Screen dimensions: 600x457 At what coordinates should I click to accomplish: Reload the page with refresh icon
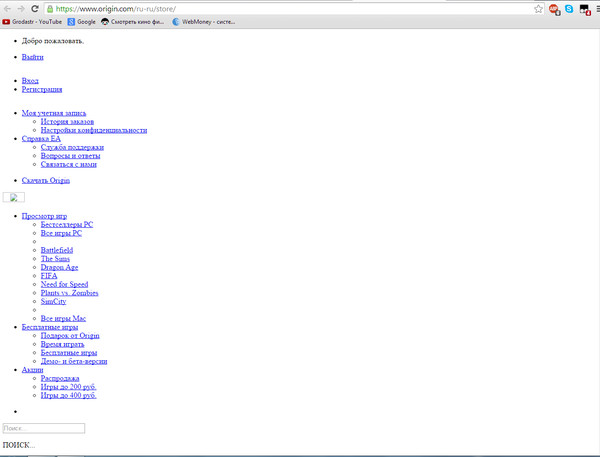(x=34, y=9)
